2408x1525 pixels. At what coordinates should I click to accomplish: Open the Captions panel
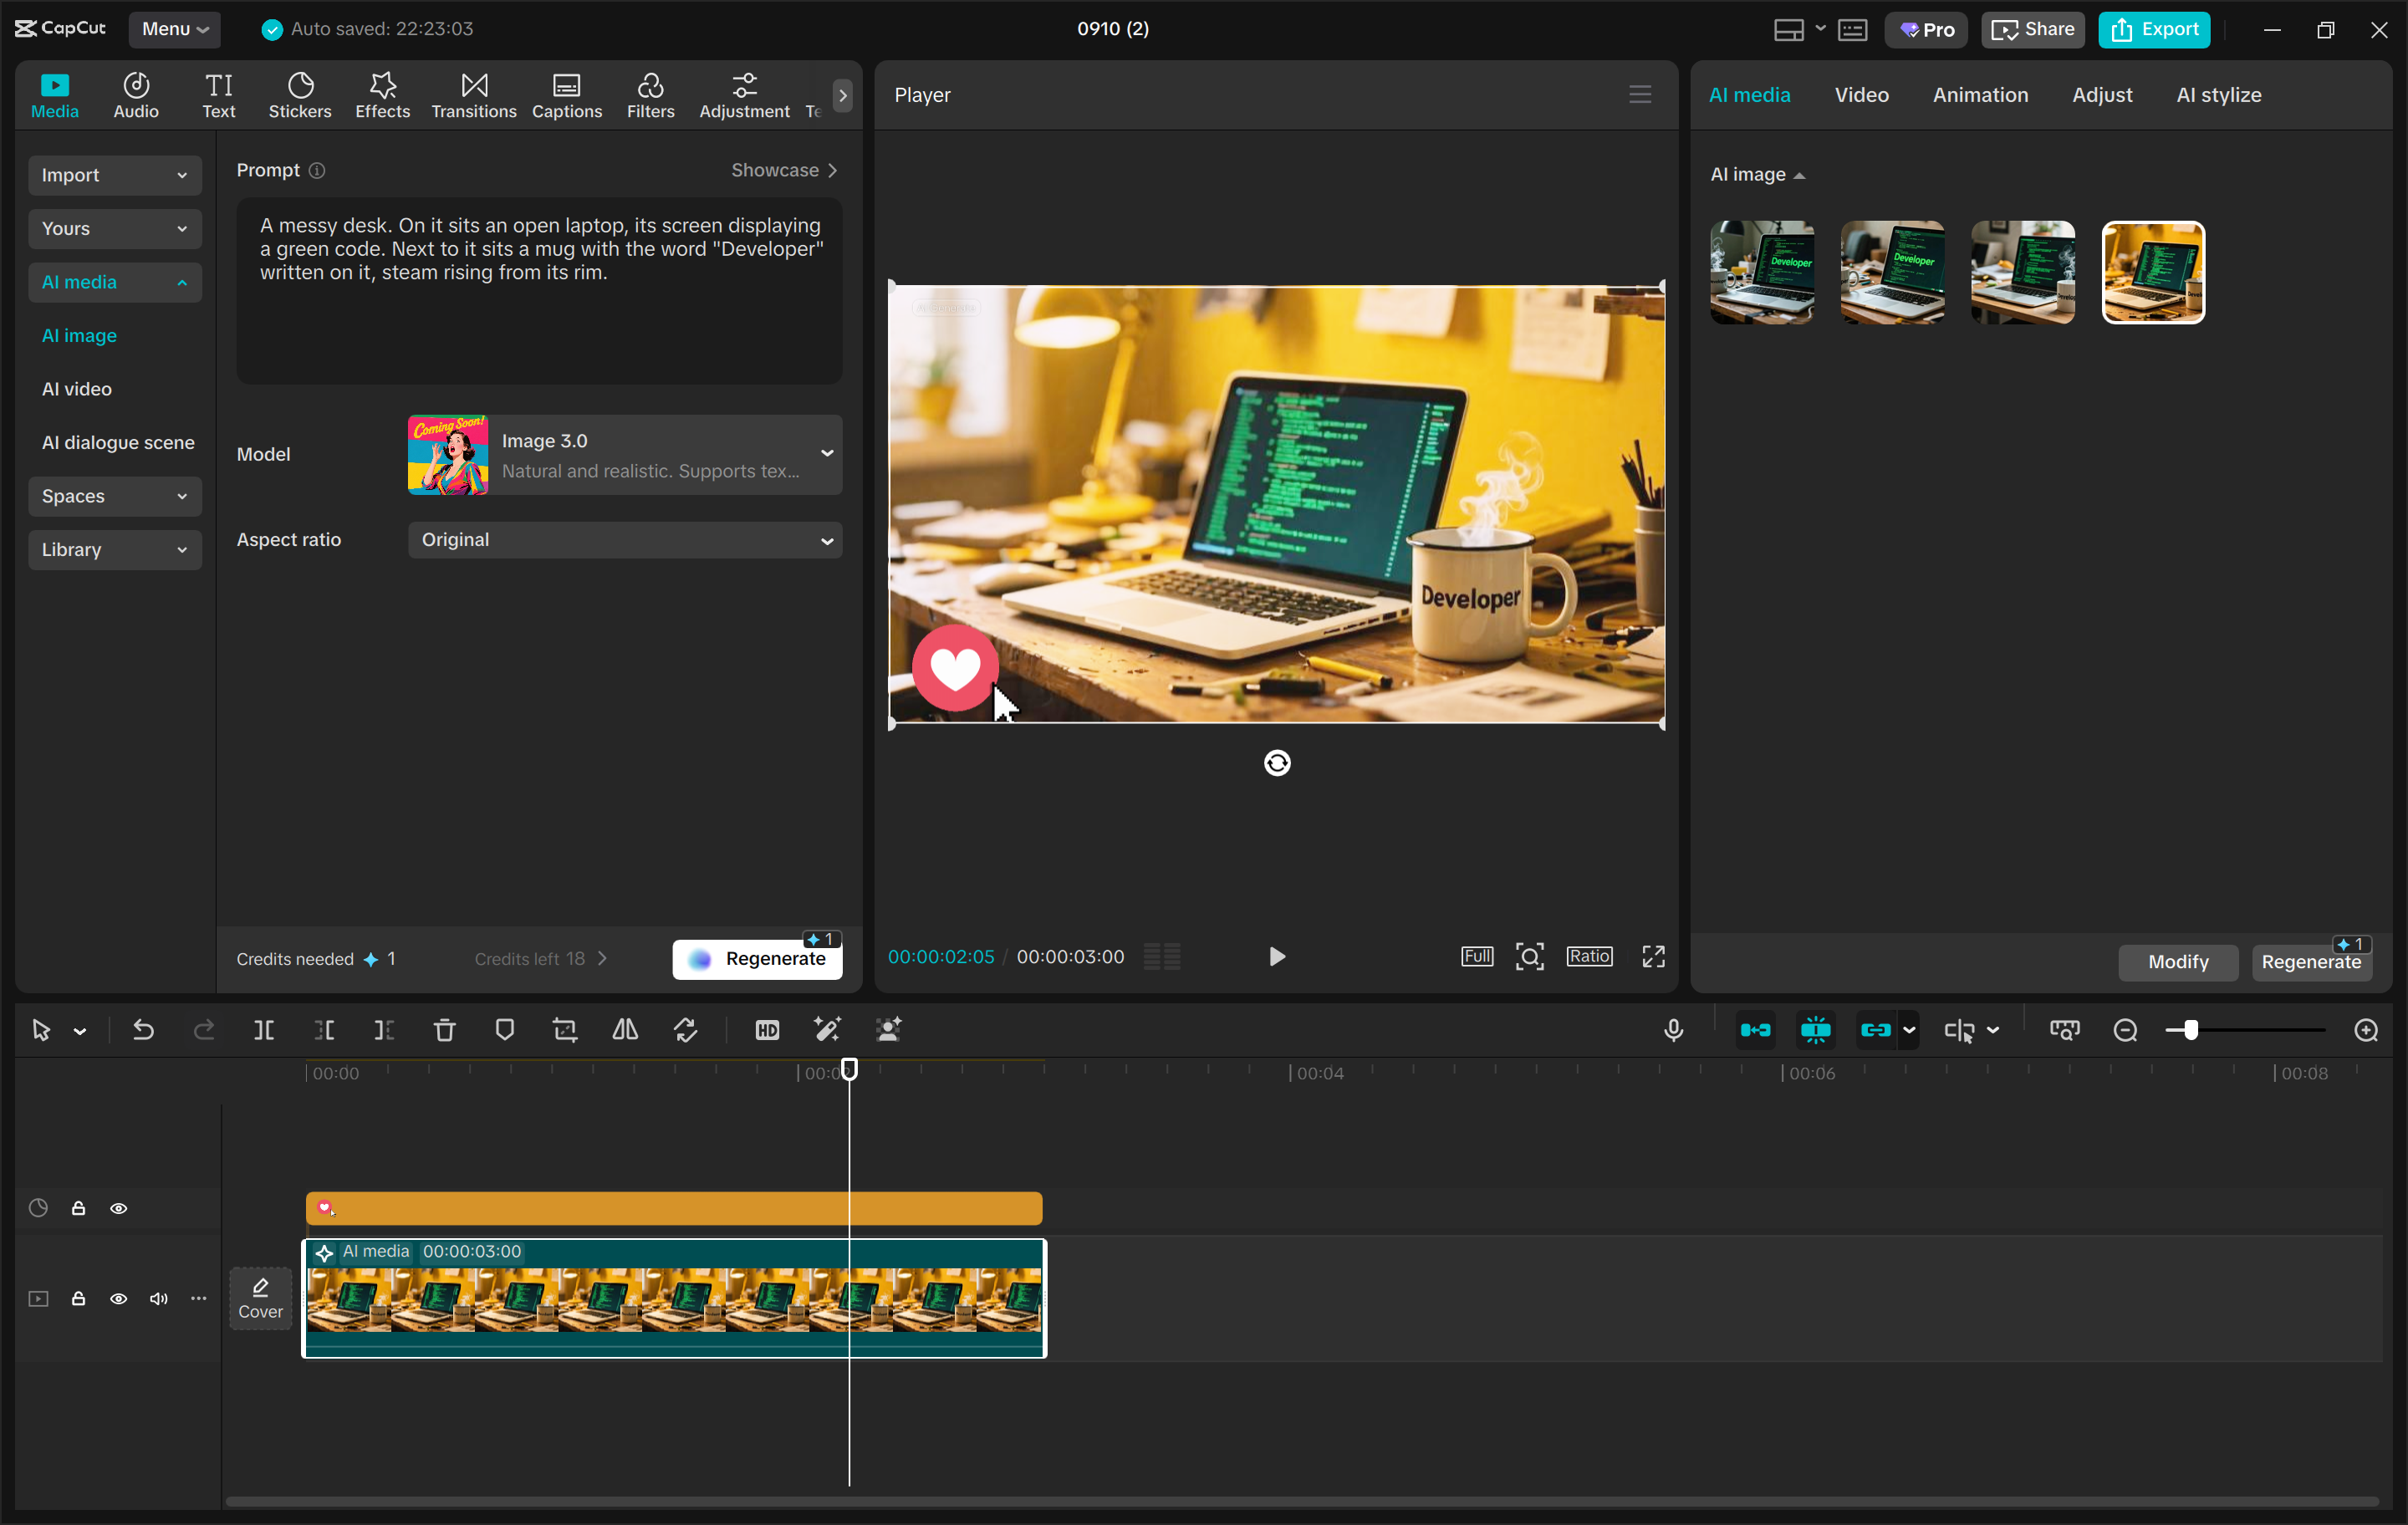coord(567,96)
